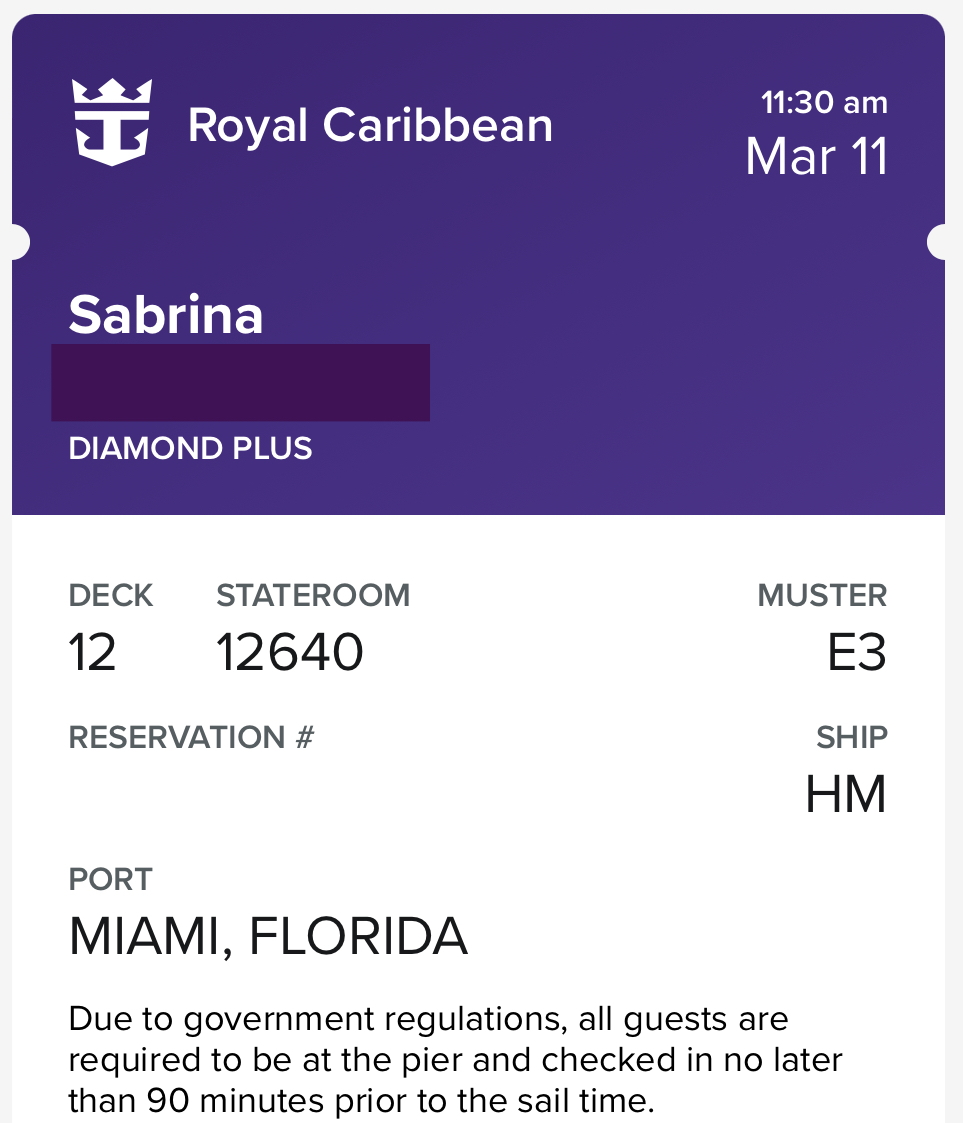The width and height of the screenshot is (963, 1123).
Task: Select the DIAMOND PLUS loyalty status
Action: (190, 448)
